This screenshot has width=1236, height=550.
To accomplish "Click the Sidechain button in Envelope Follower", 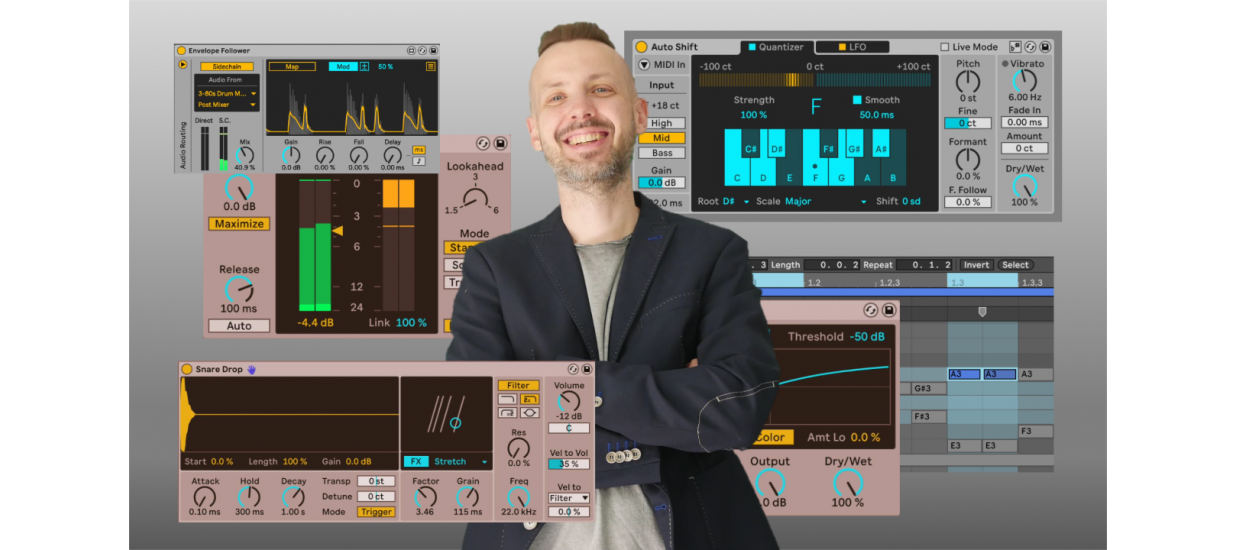I will (226, 66).
